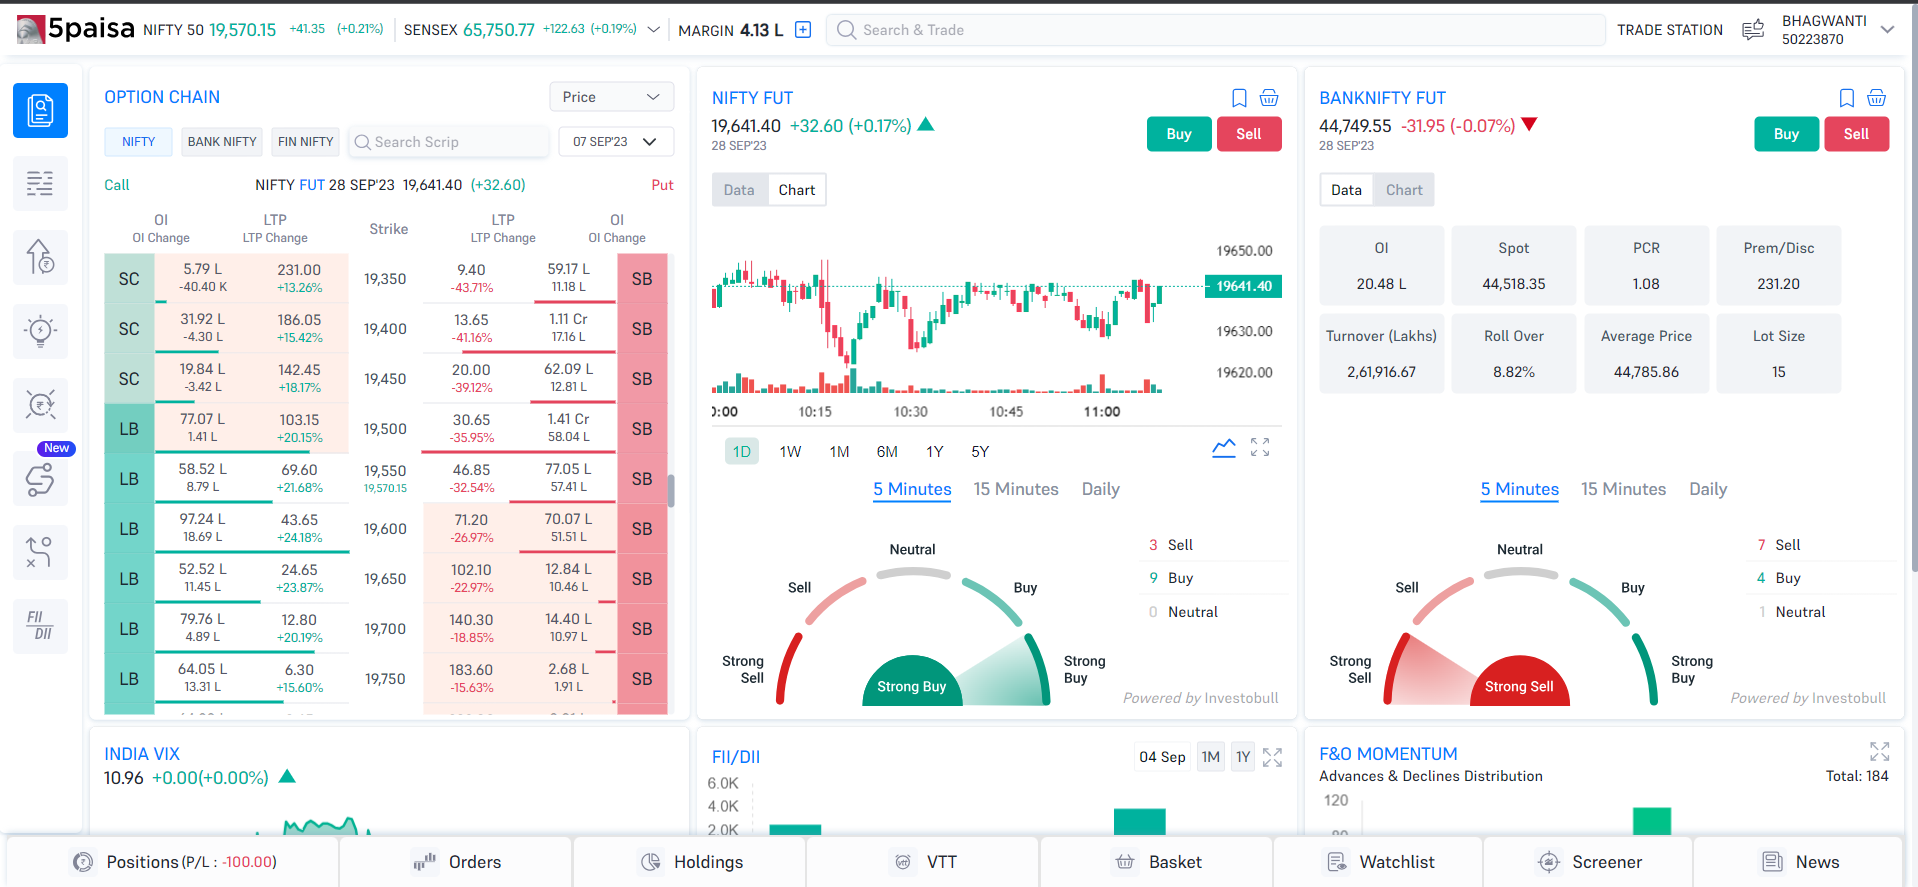The height and width of the screenshot is (887, 1918).
Task: Open Orders from the bottom bar
Action: tap(456, 862)
